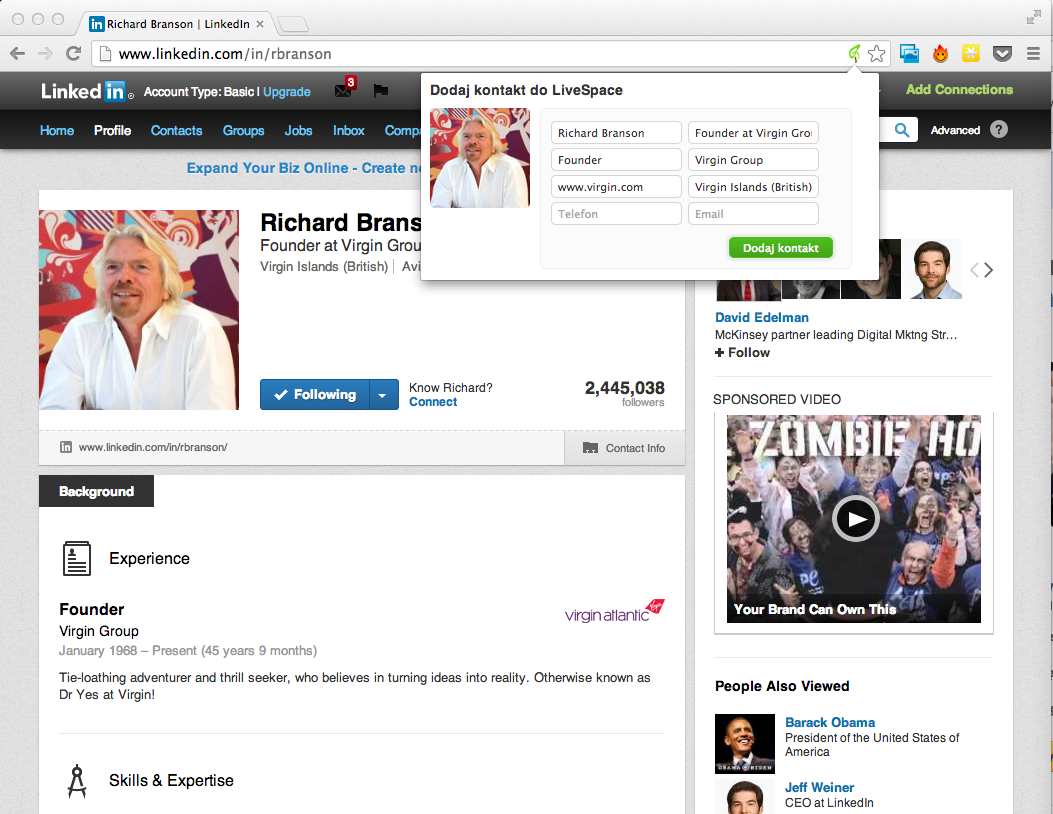Click the Advanced search link
Viewport: 1053px width, 814px height.
pos(955,130)
